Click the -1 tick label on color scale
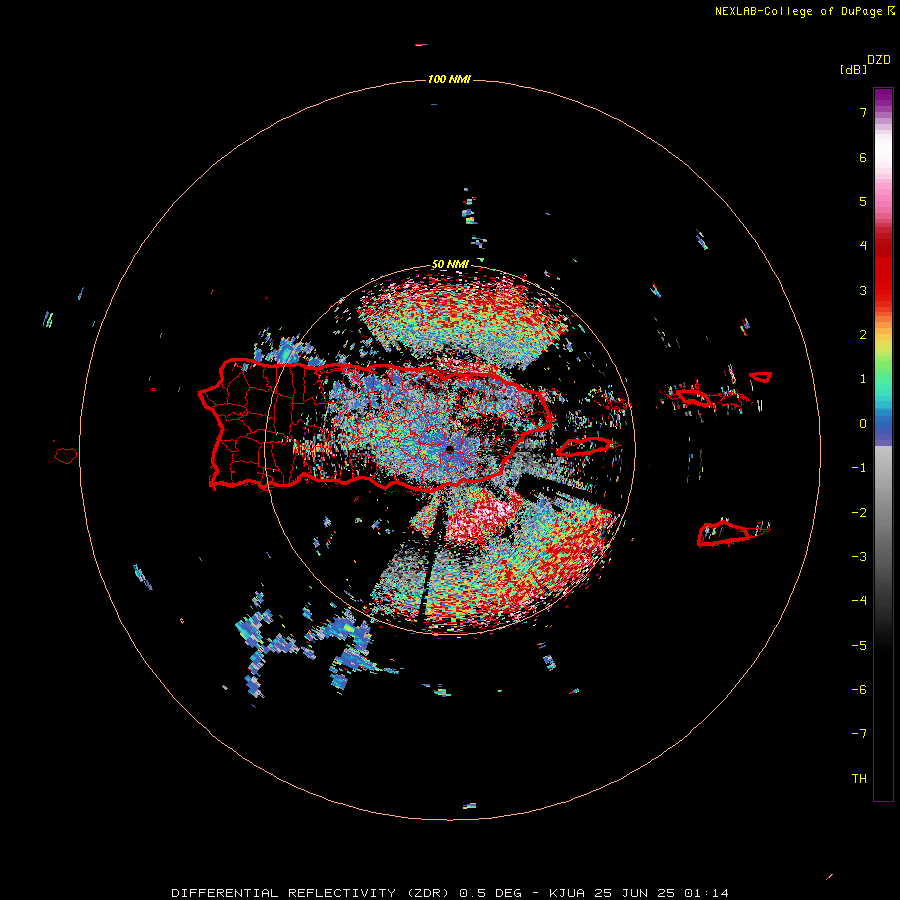The image size is (900, 900). point(859,468)
